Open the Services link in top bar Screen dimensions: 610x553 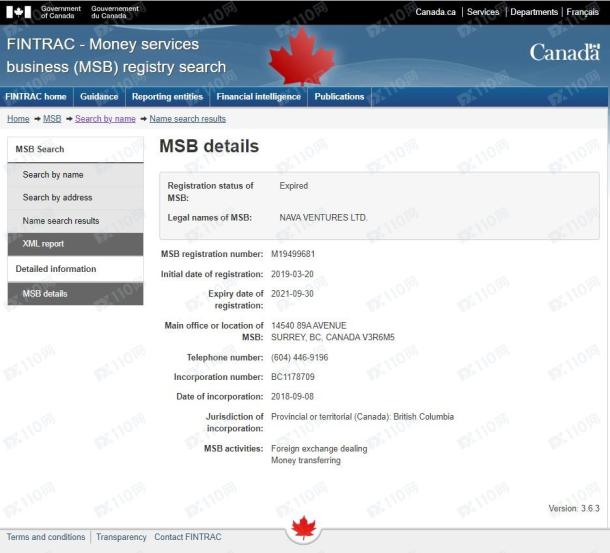click(483, 12)
